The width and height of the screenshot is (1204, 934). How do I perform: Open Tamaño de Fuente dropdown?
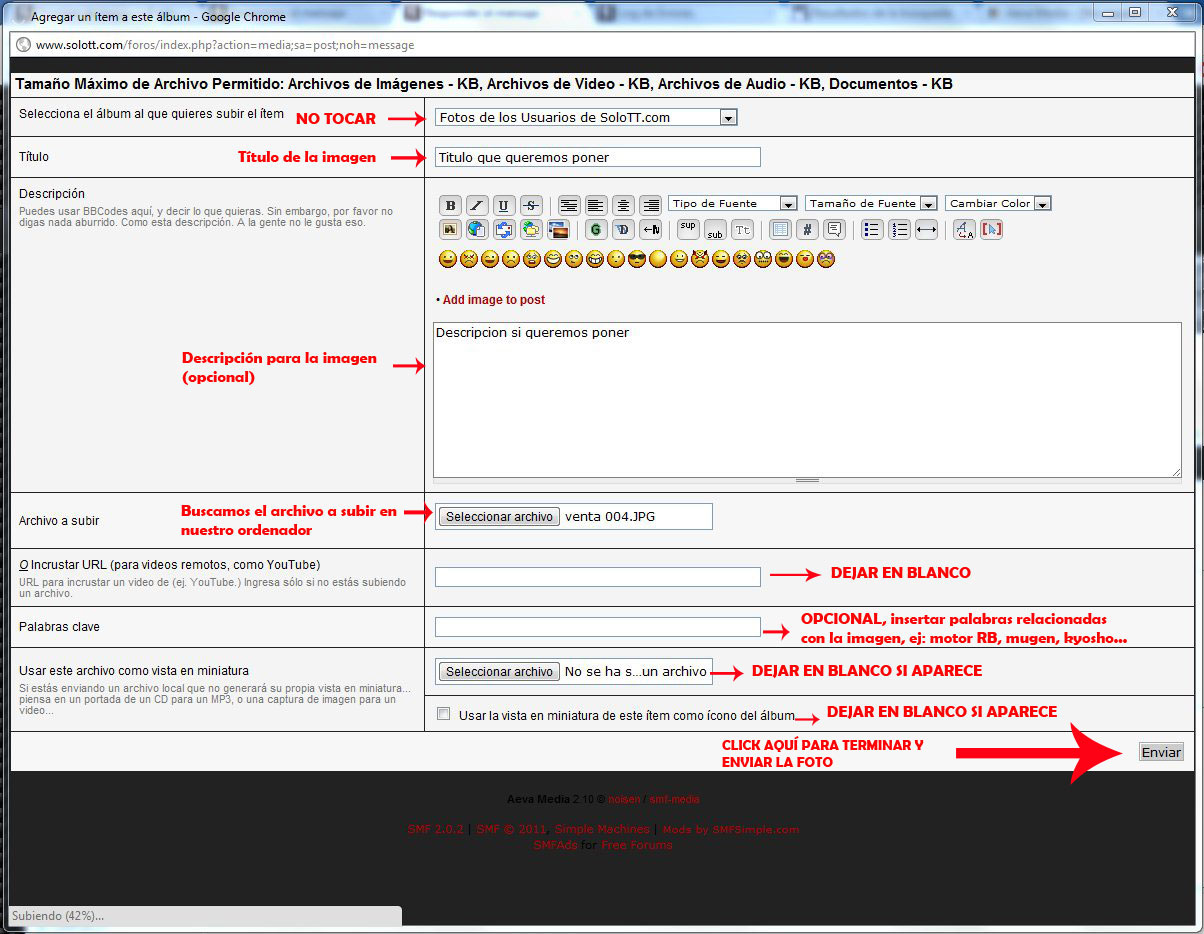click(871, 203)
